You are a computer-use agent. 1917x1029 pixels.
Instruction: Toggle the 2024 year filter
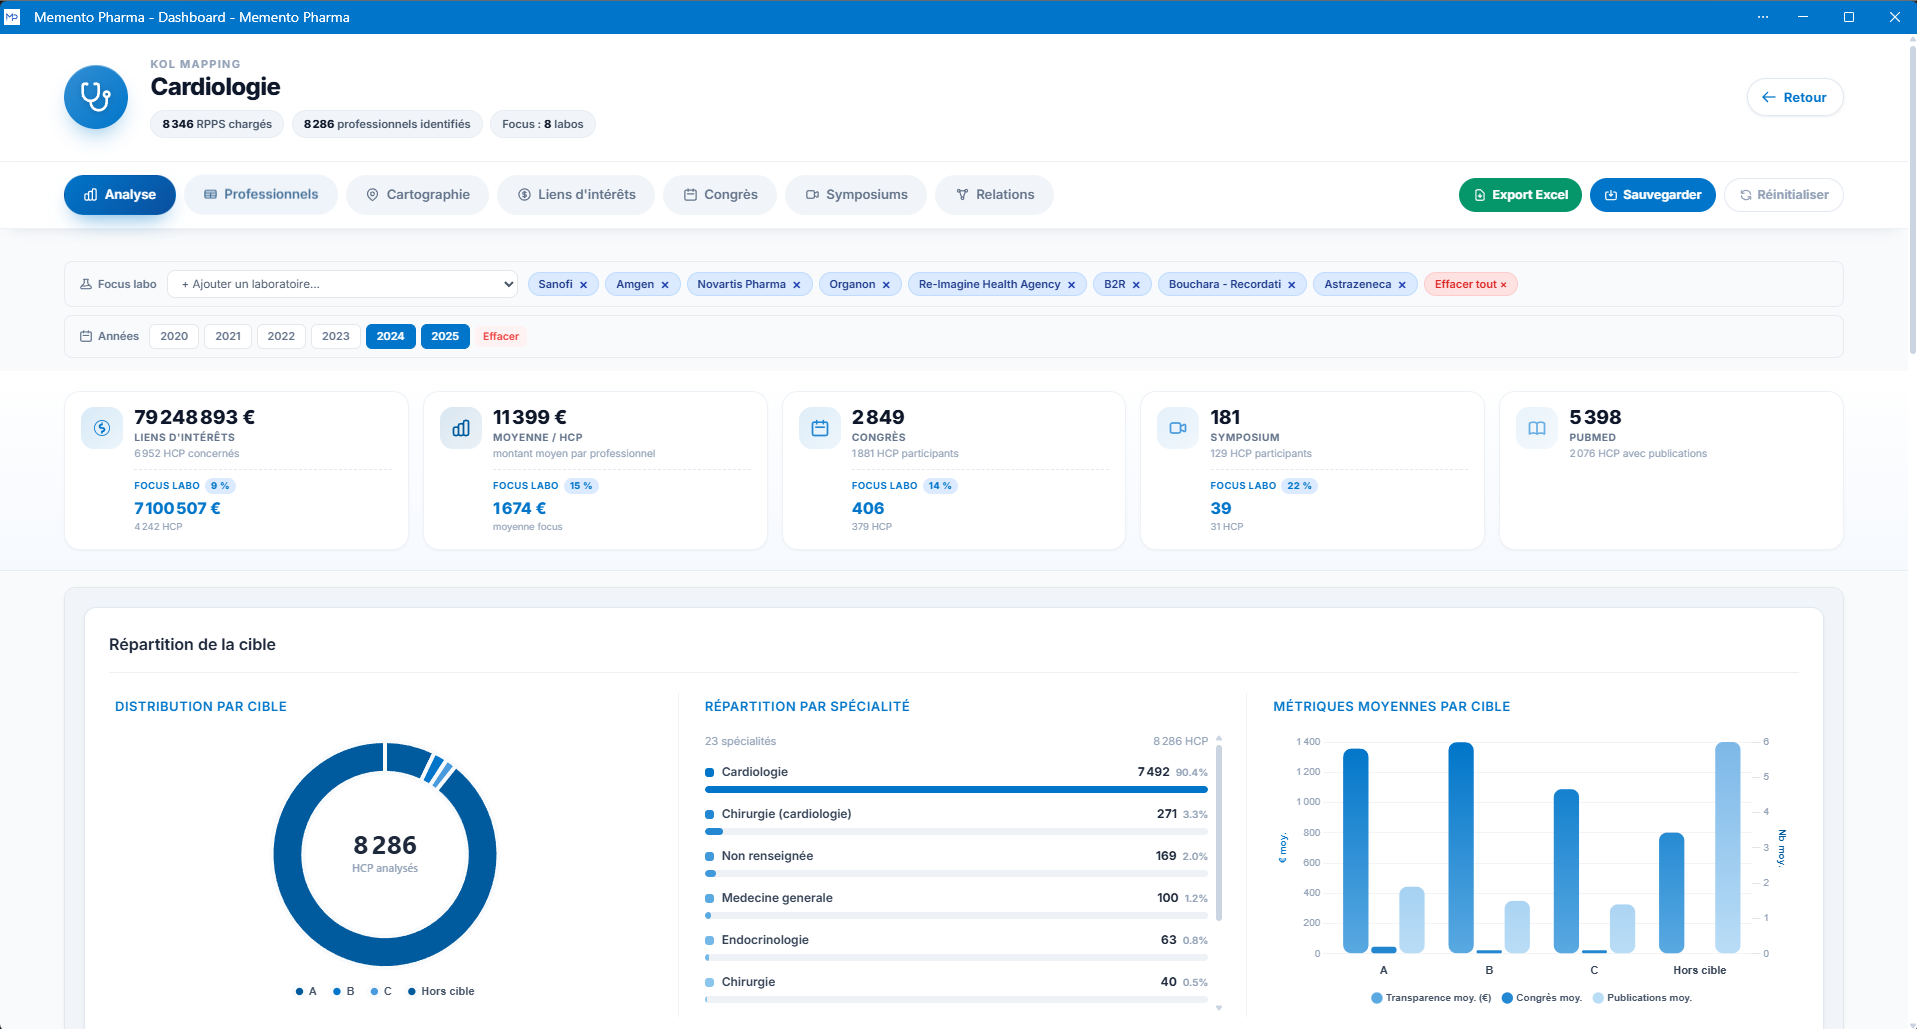[x=391, y=336]
